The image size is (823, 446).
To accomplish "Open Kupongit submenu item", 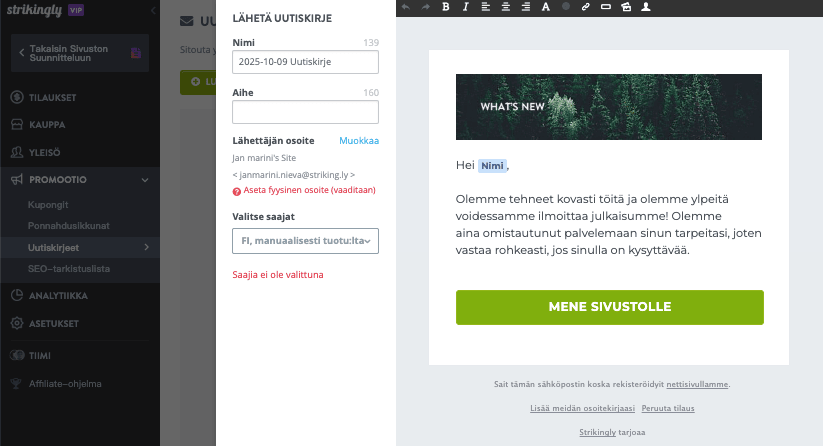I will 48,205.
